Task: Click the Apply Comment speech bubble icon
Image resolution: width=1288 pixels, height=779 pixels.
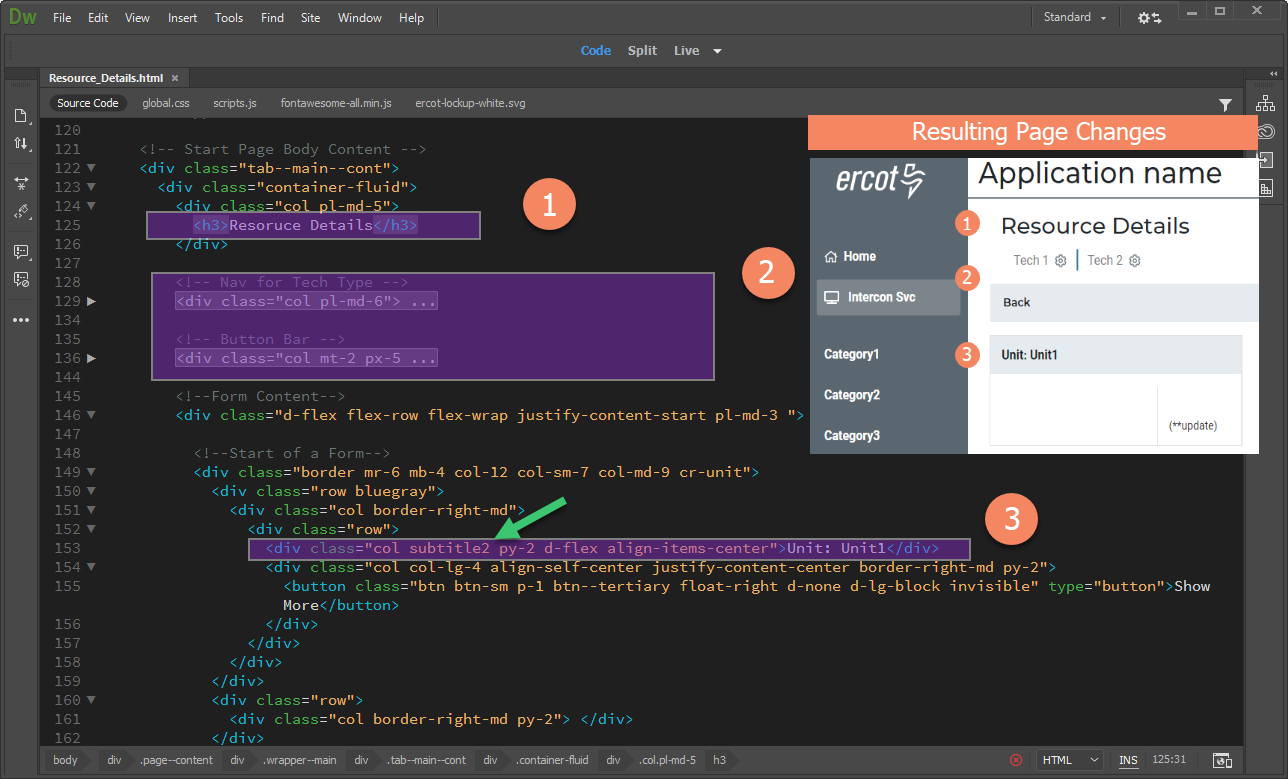Action: point(21,252)
